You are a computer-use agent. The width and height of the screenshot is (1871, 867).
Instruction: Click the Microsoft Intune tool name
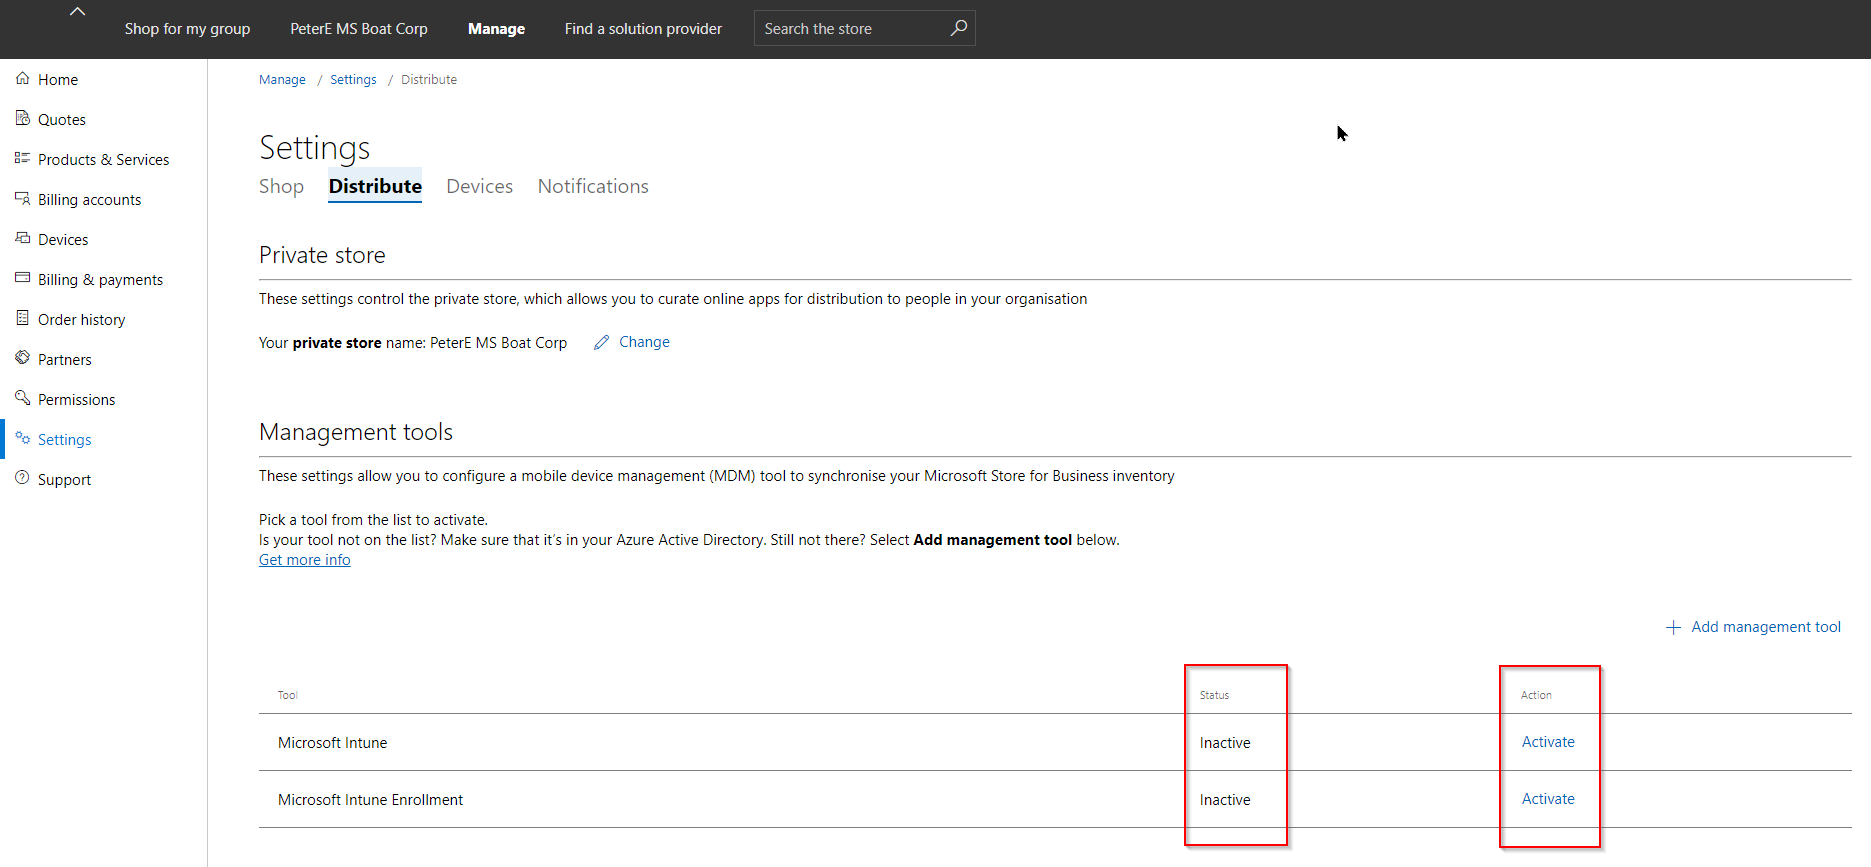pyautogui.click(x=332, y=743)
